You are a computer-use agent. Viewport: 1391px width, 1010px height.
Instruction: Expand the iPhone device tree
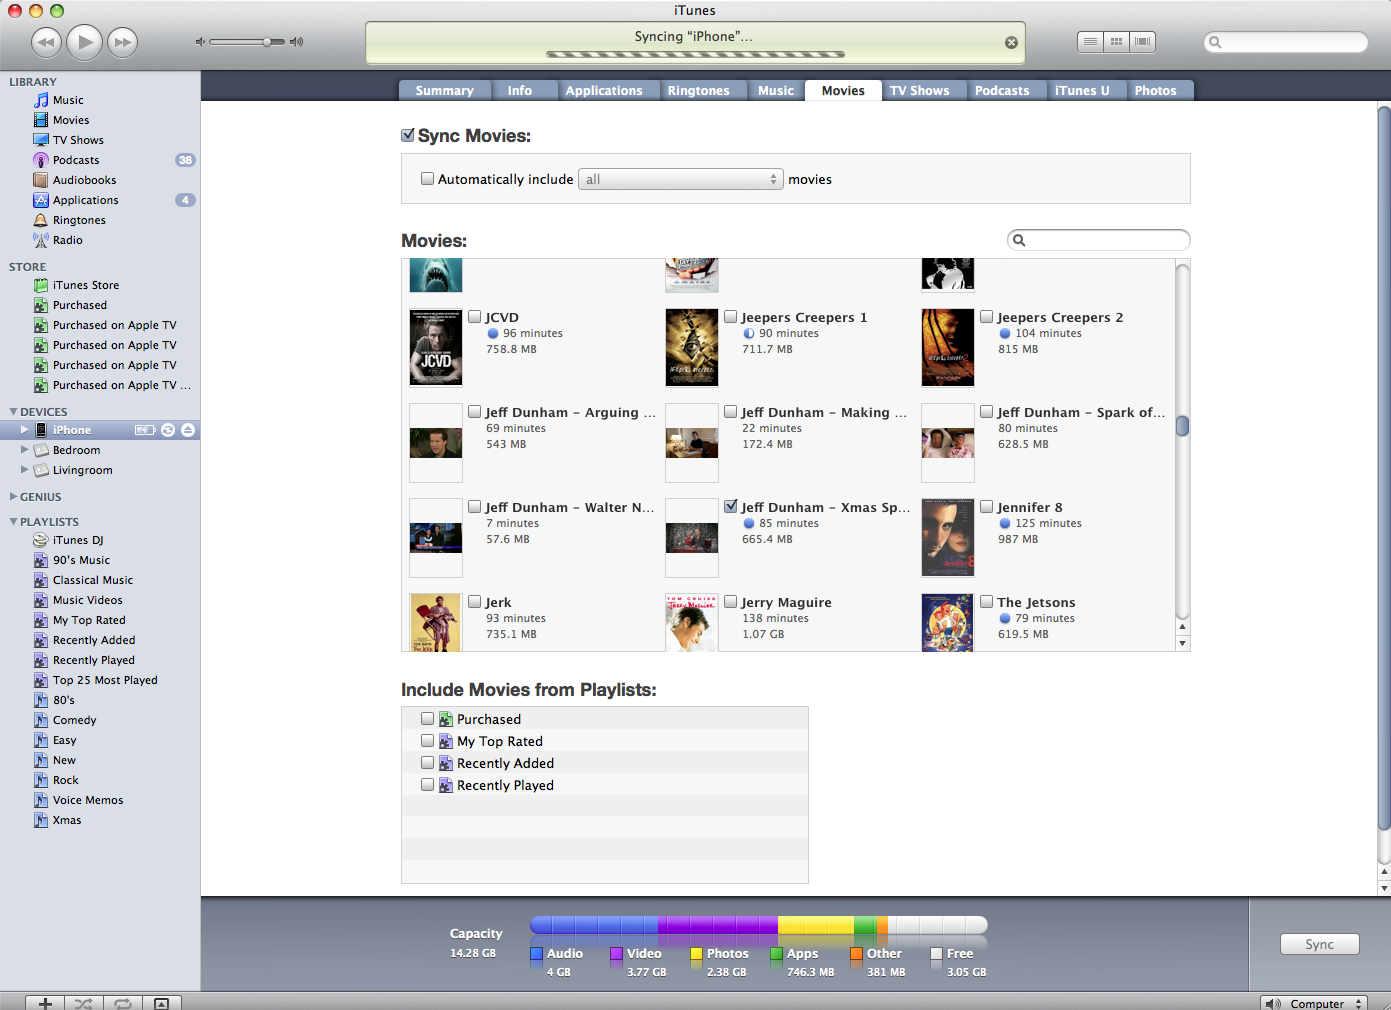(24, 430)
